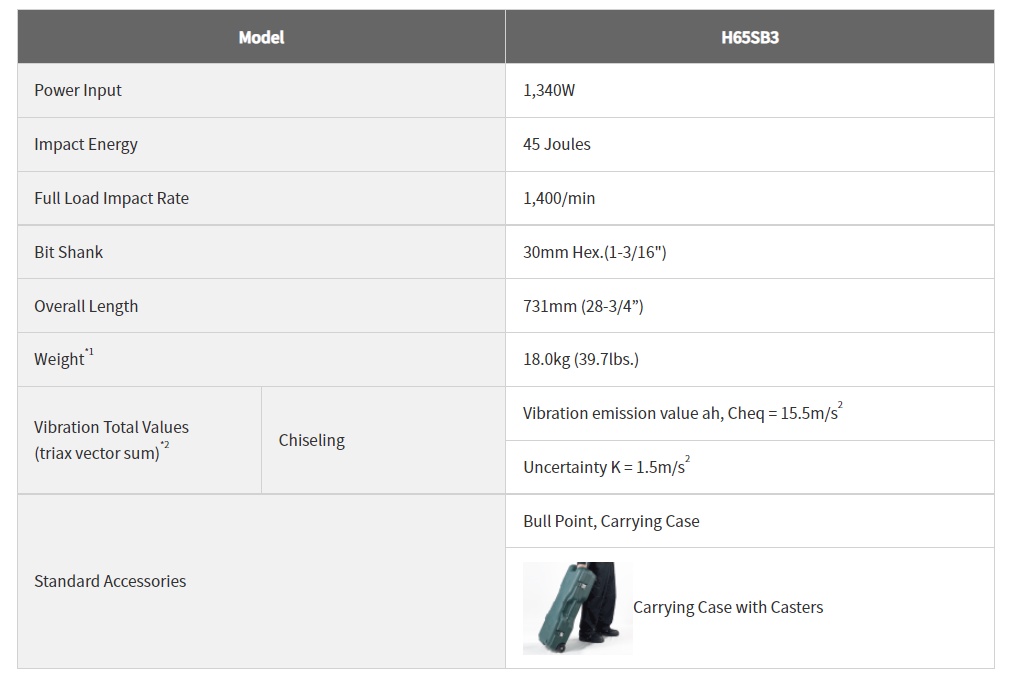Click the carrying case with casters thumbnail
This screenshot has height=691, width=1010.
click(x=577, y=608)
